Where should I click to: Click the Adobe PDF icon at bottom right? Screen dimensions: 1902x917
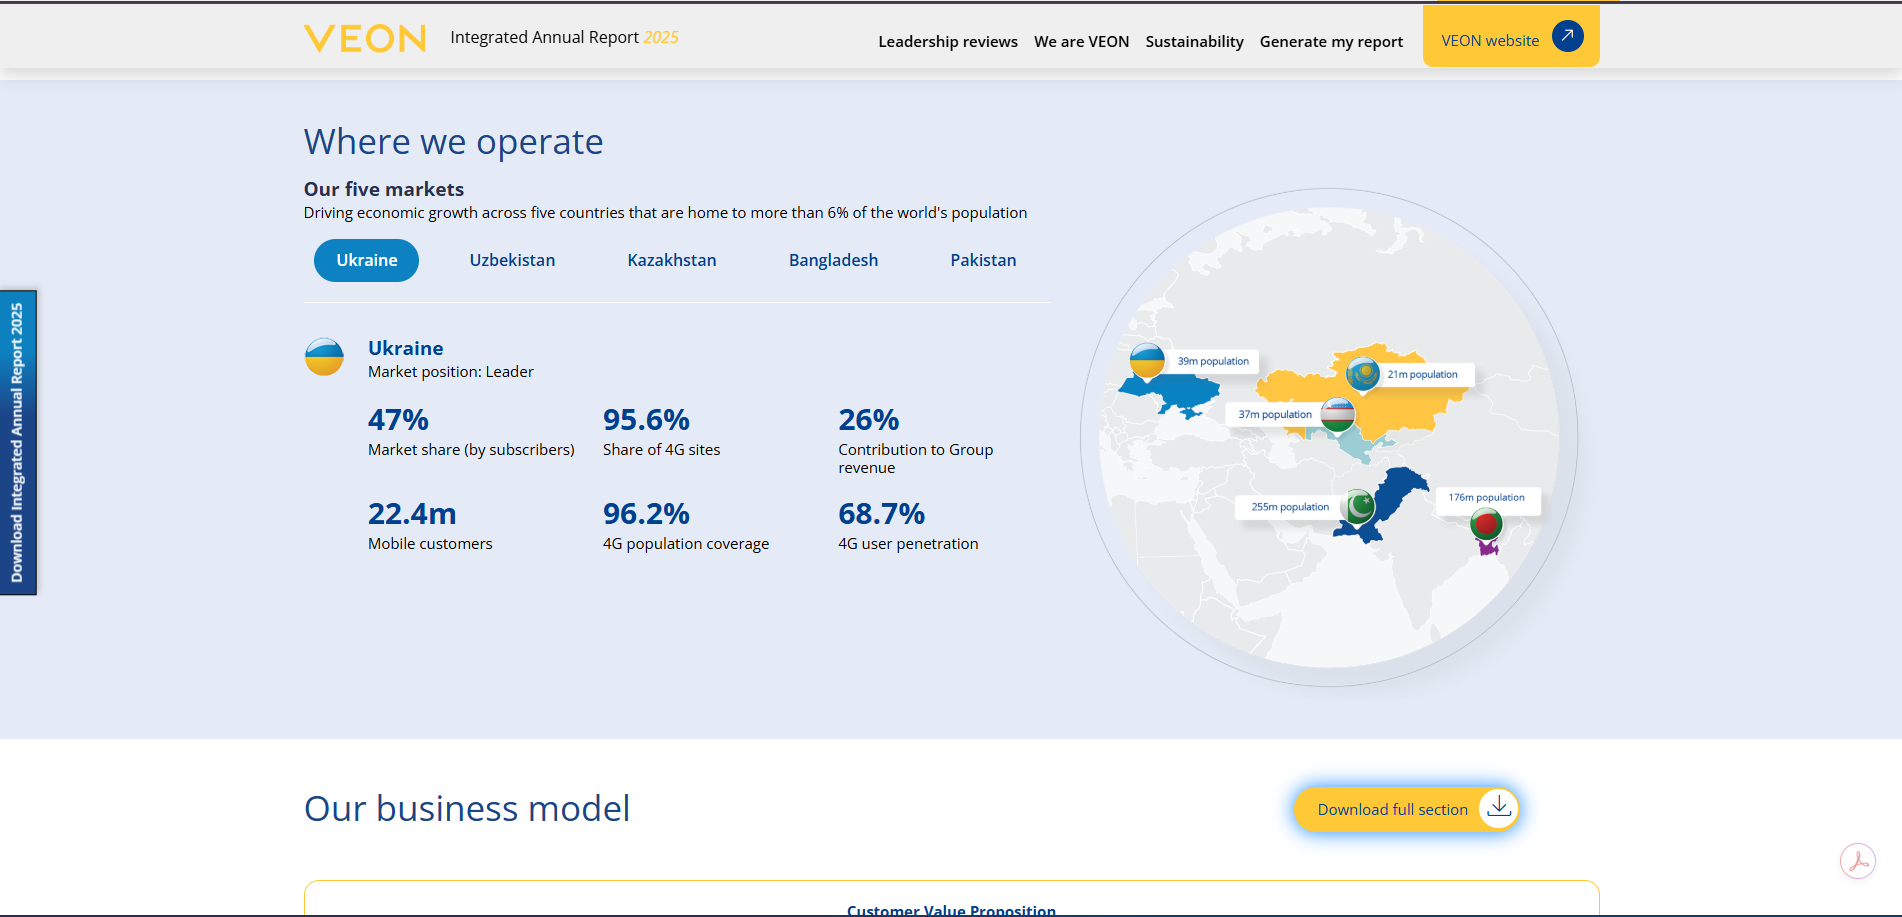pos(1857,861)
